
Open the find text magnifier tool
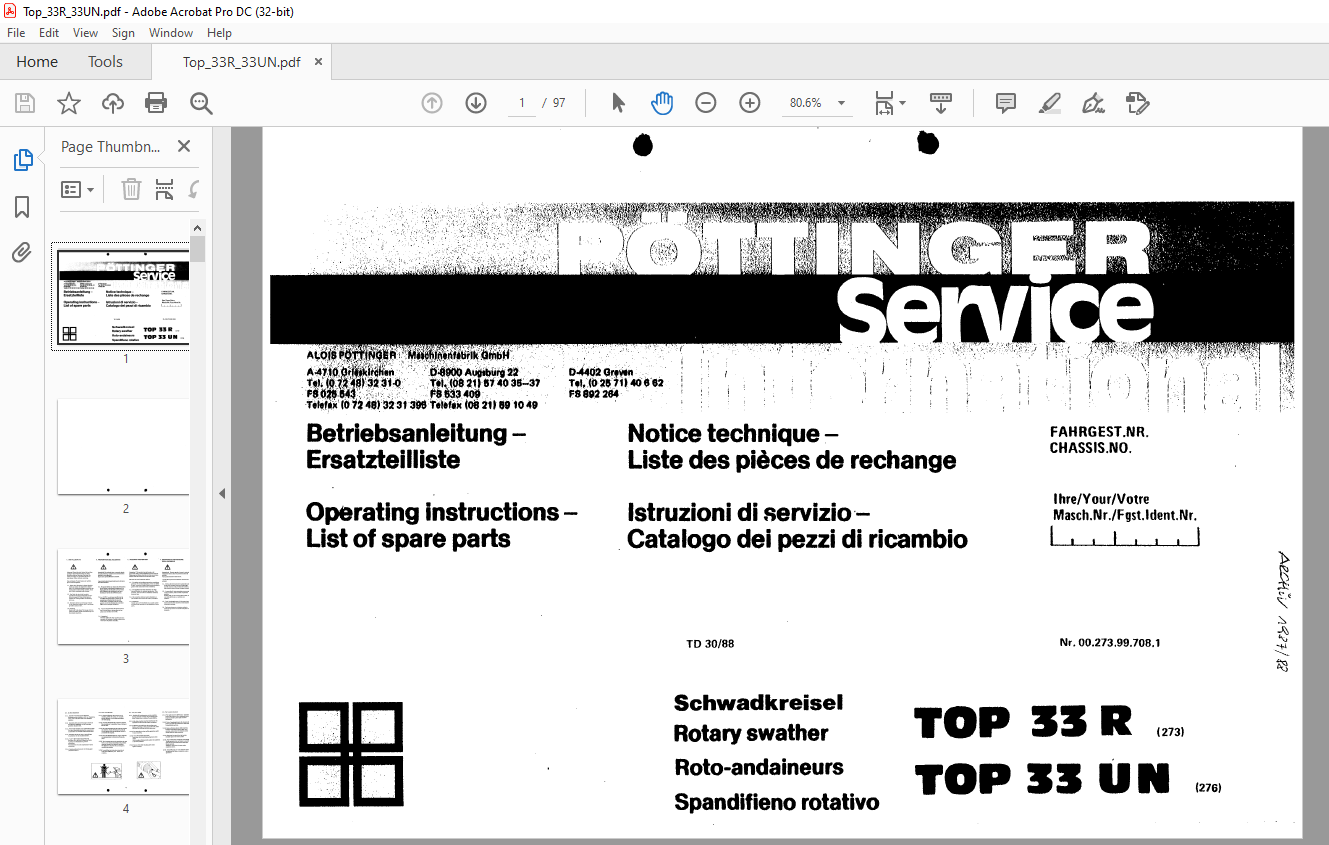click(x=202, y=103)
